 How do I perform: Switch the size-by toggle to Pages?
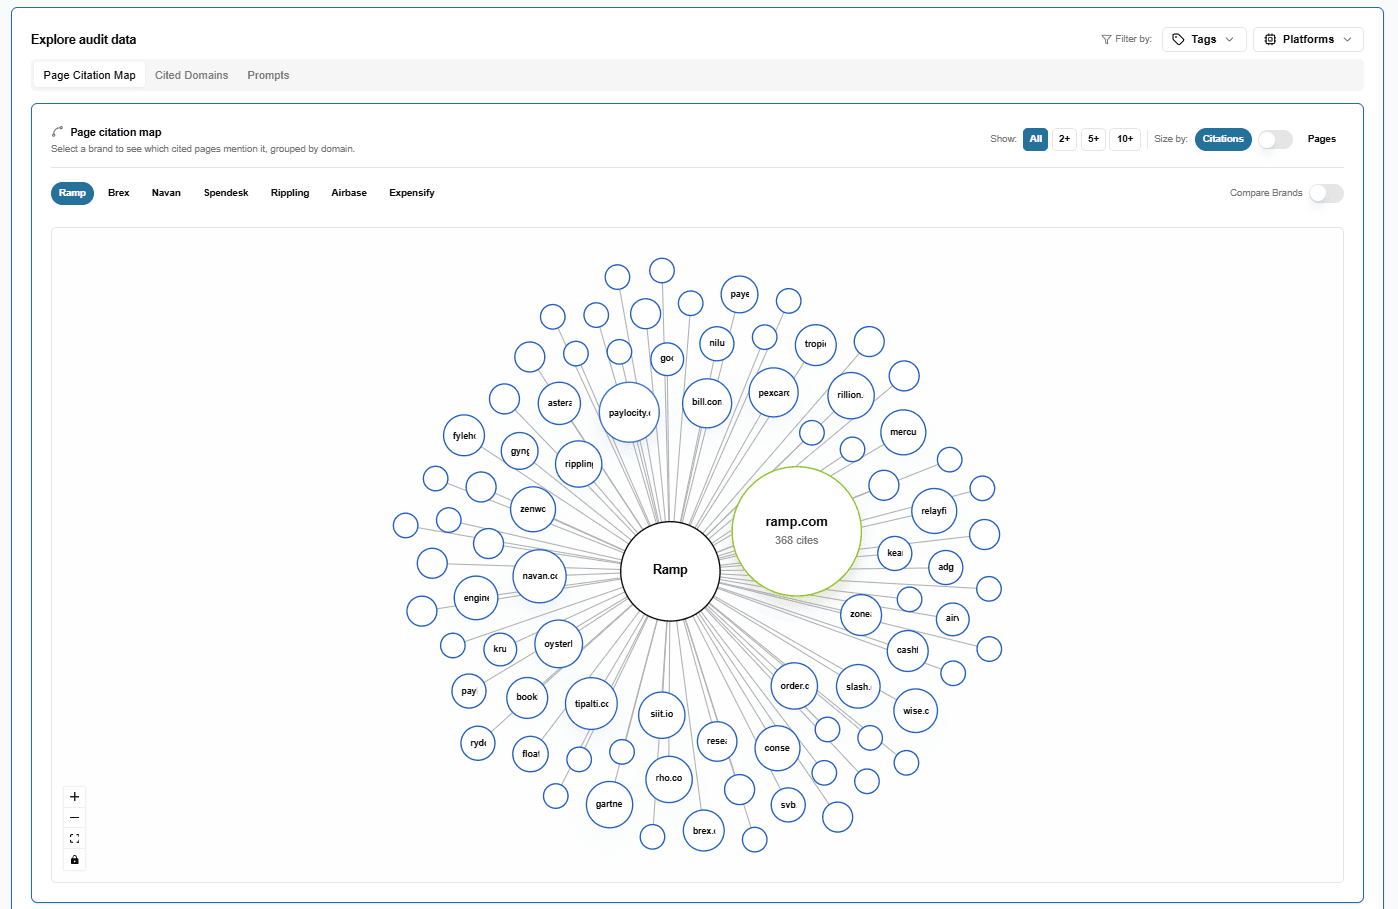pyautogui.click(x=1275, y=139)
